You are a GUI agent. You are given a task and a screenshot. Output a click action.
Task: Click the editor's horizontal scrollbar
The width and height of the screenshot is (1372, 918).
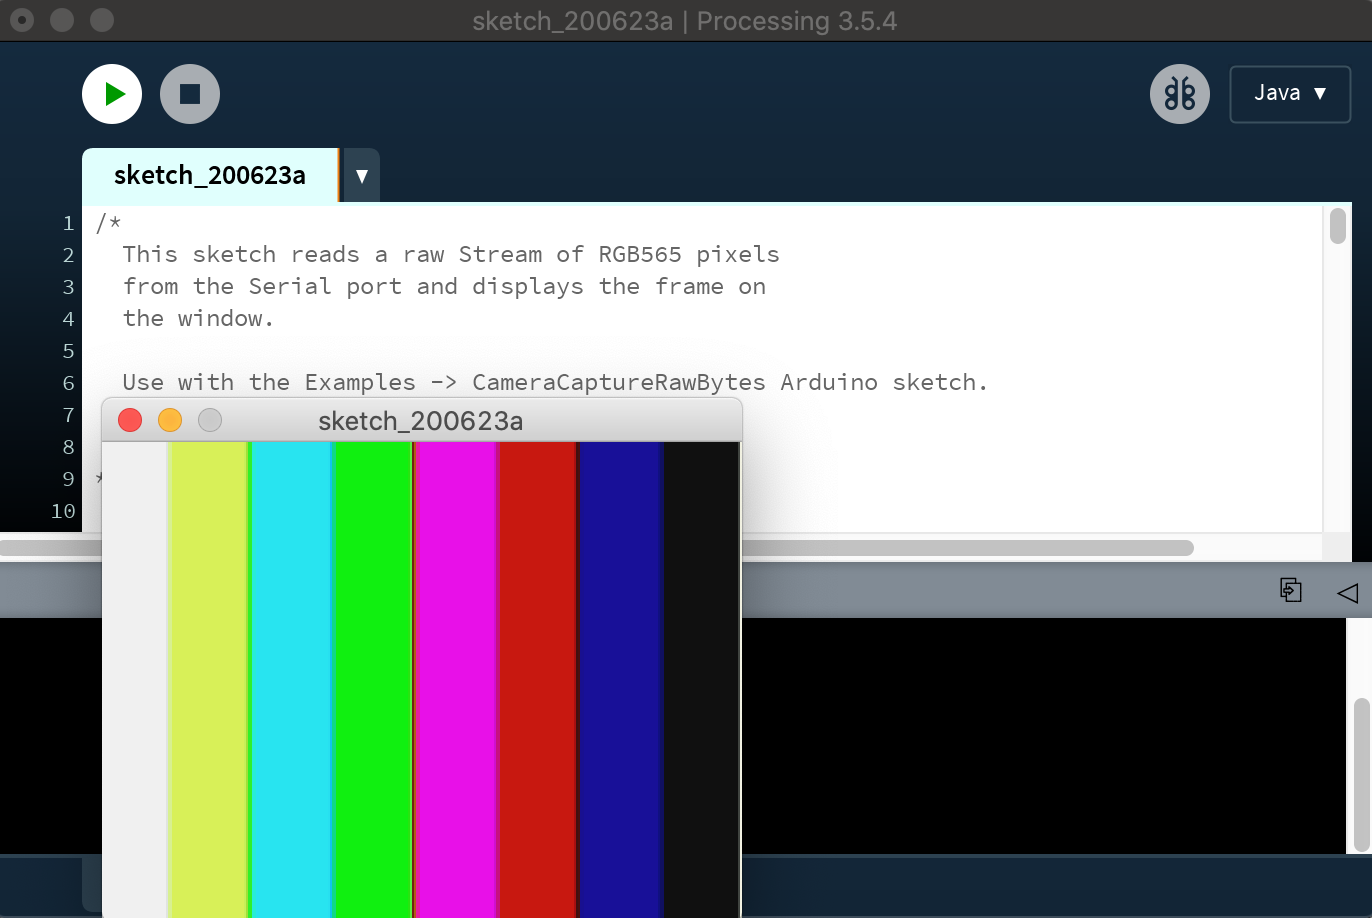[960, 548]
